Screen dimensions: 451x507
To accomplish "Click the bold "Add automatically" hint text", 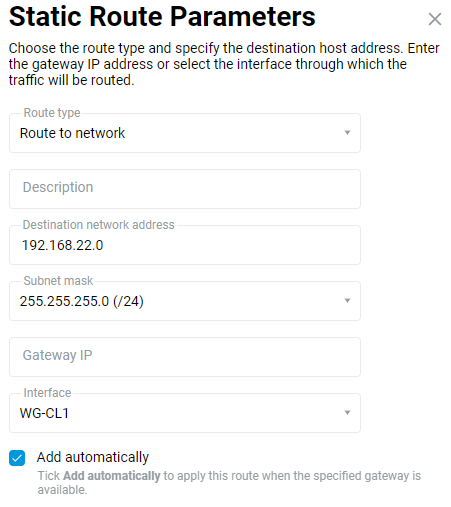I will click(x=112, y=476).
